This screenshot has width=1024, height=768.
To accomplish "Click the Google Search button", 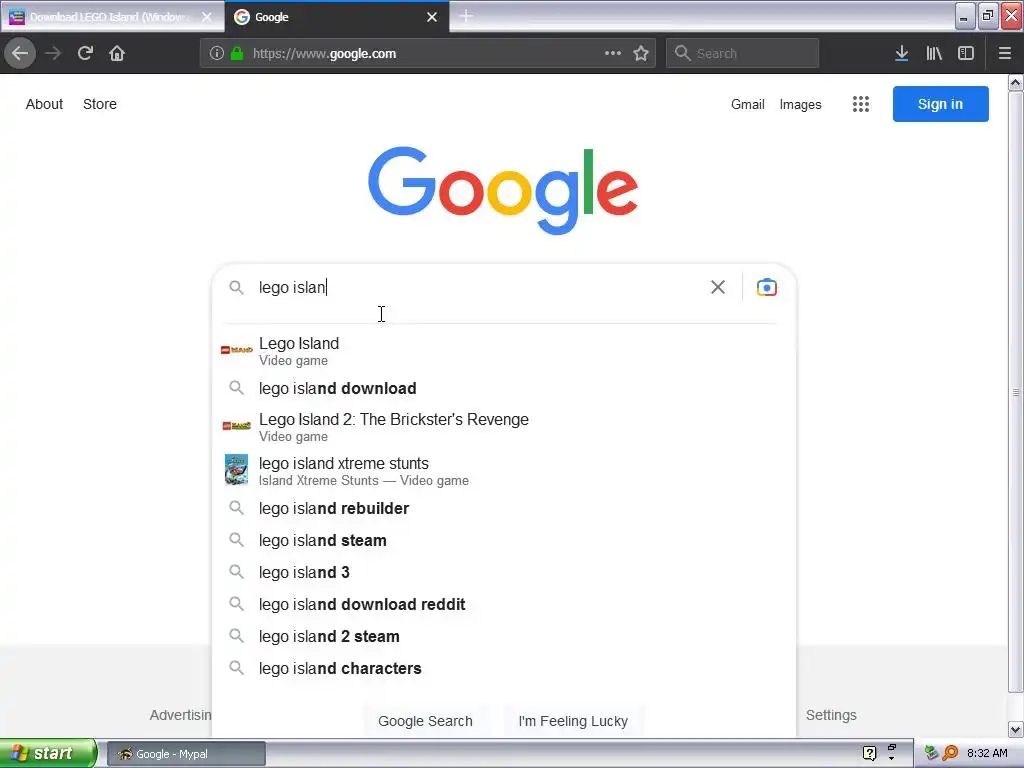I will (x=425, y=721).
